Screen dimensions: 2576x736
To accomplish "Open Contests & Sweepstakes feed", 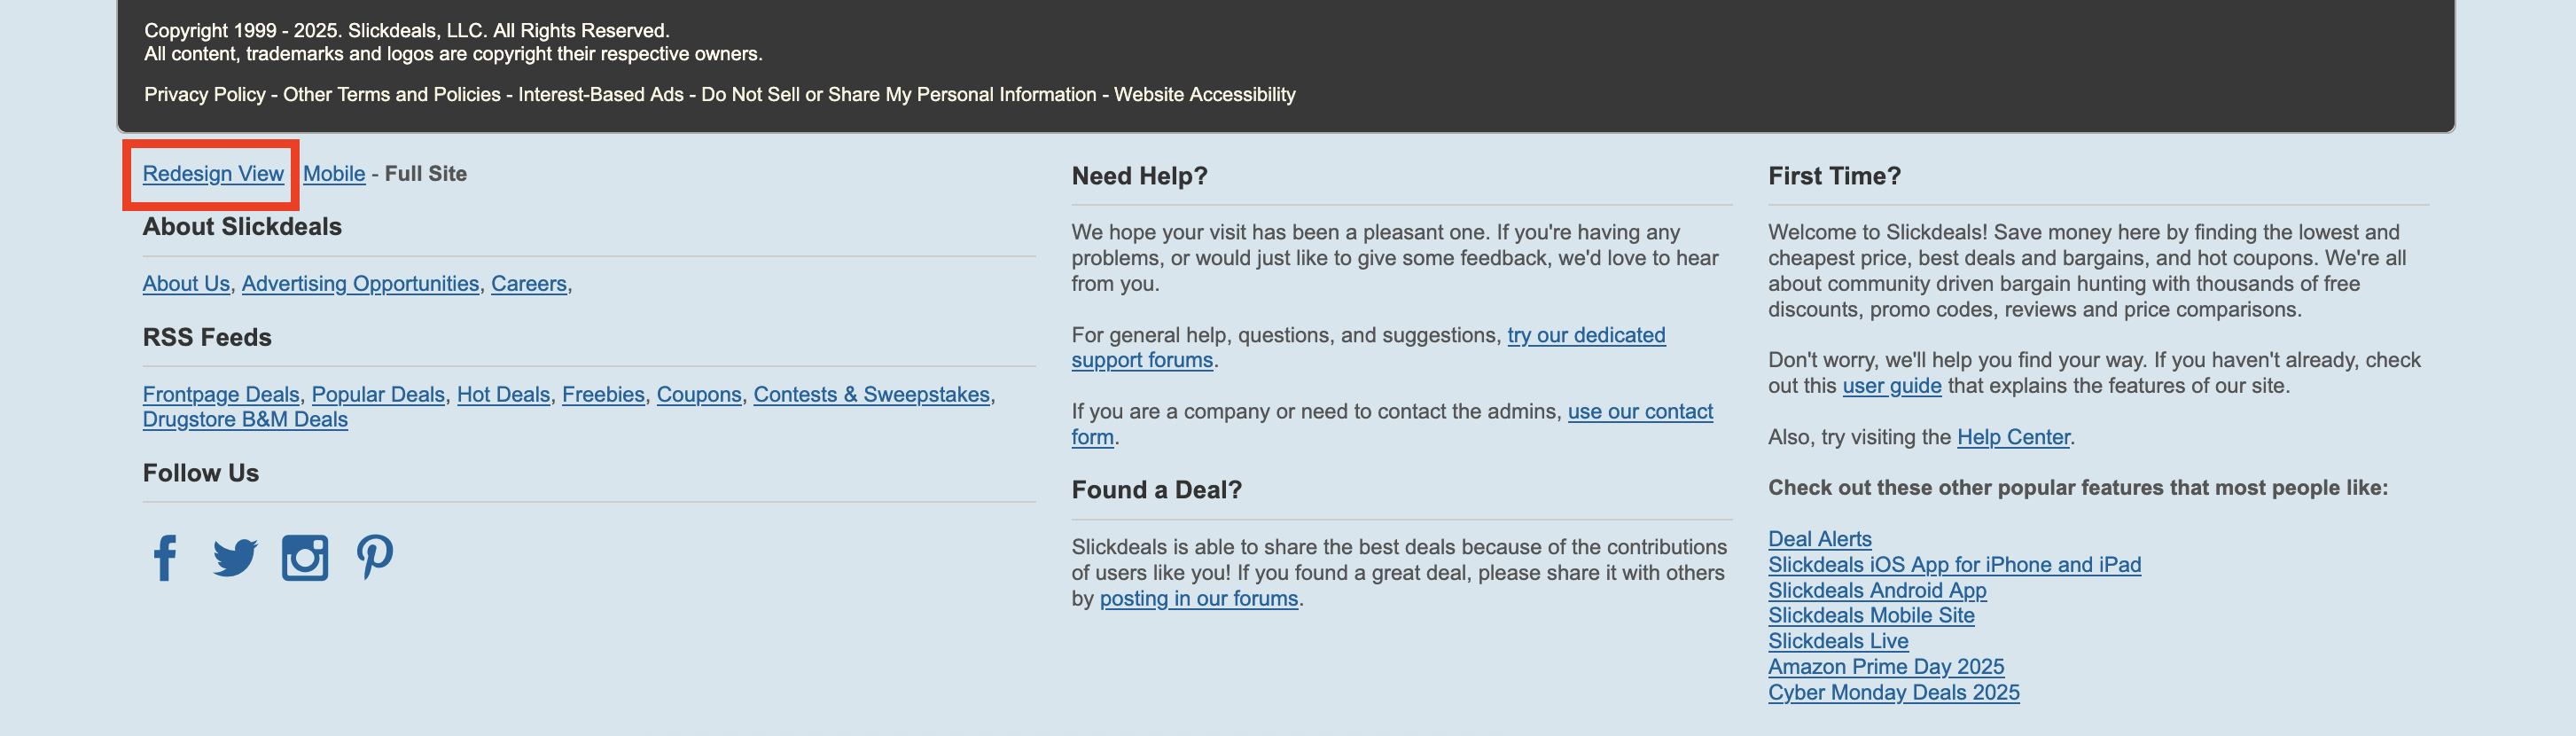I will tap(871, 395).
